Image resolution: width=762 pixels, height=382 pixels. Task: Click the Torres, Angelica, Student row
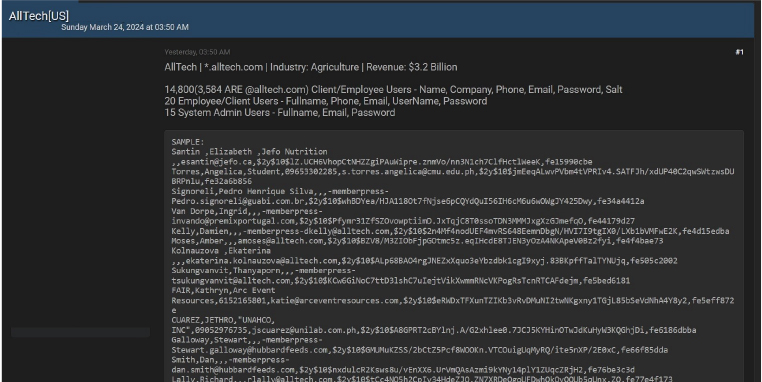[453, 176]
